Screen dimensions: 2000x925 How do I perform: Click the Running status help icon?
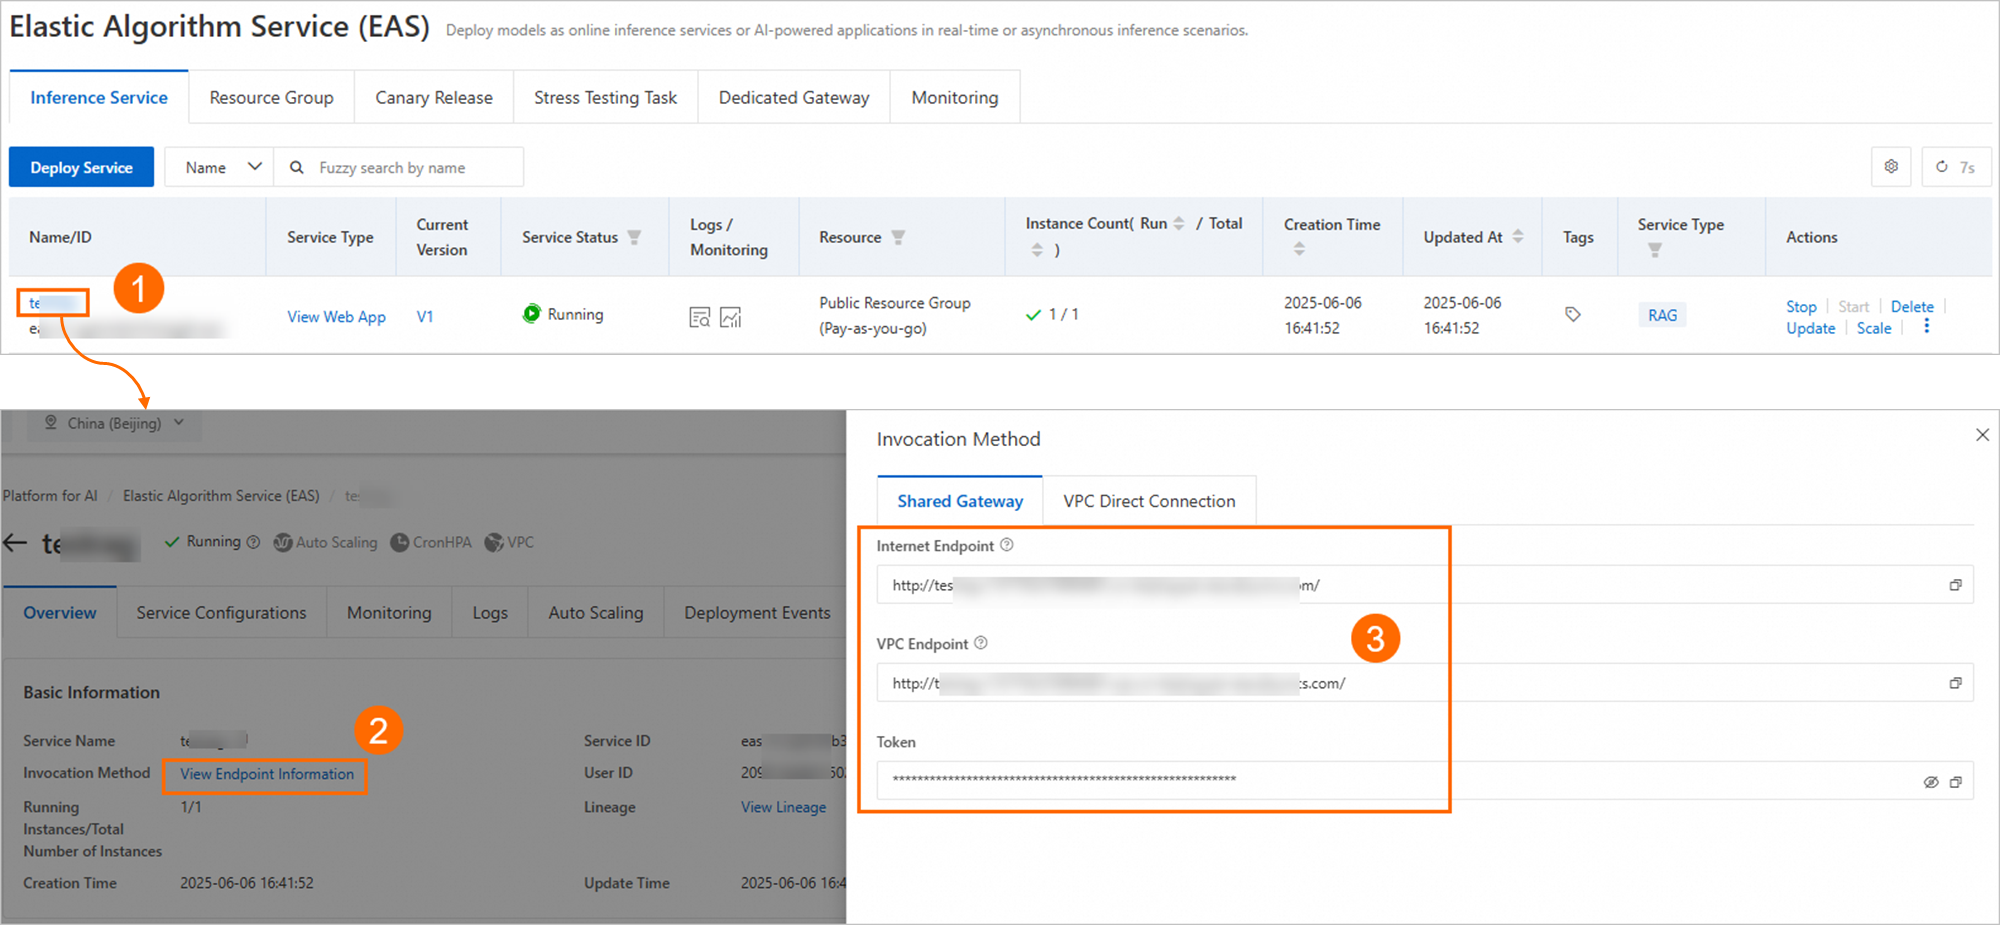[253, 542]
